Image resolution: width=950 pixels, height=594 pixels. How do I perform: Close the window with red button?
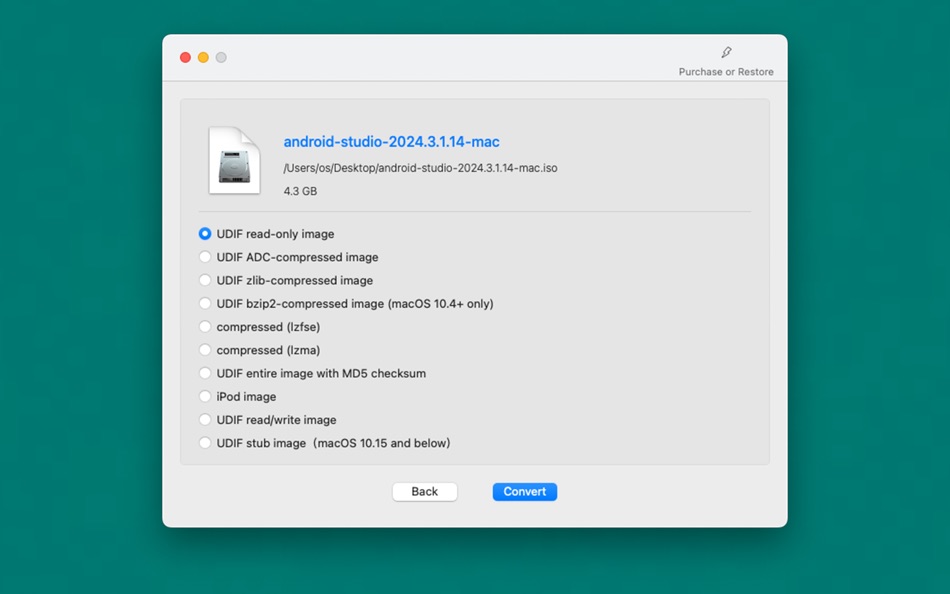coord(185,57)
